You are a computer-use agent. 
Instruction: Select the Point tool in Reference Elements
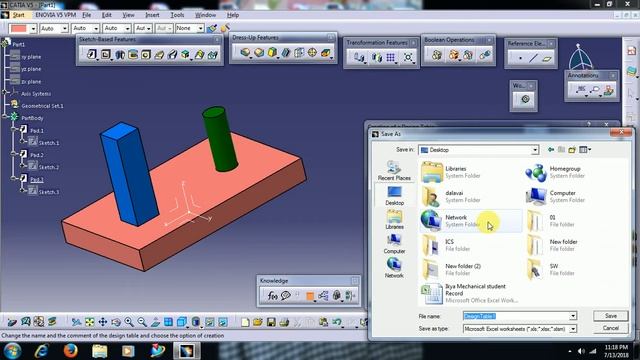tap(520, 58)
